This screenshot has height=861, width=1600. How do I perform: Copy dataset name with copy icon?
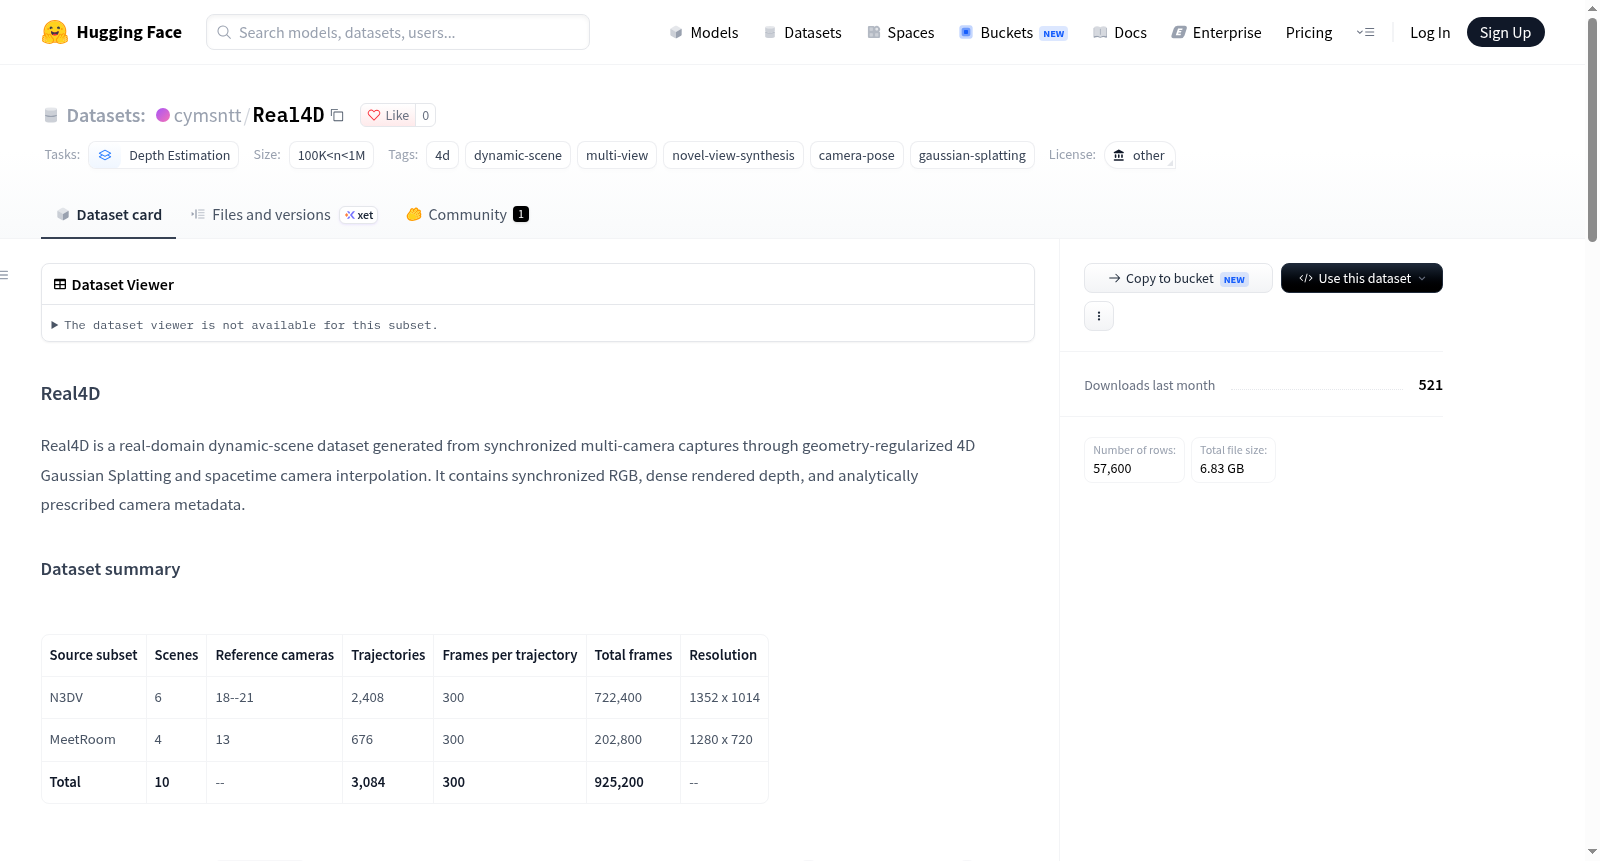tap(338, 116)
